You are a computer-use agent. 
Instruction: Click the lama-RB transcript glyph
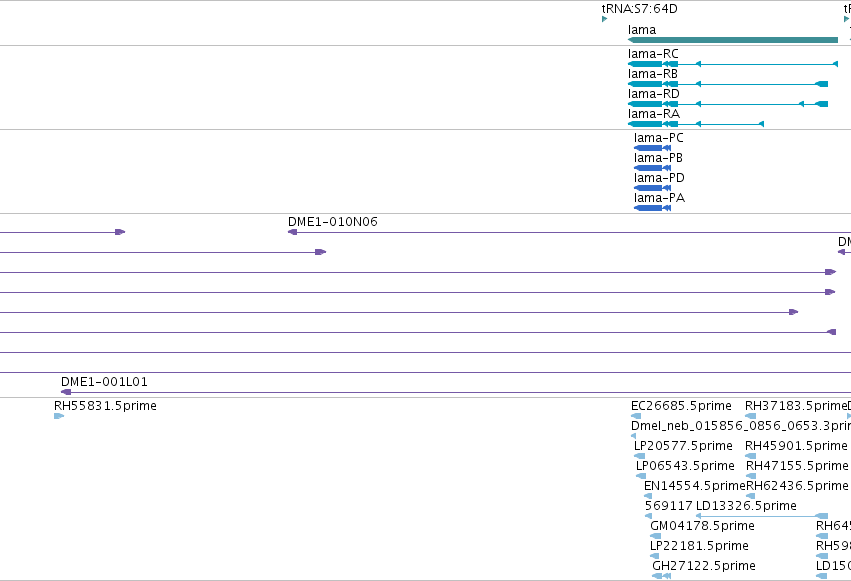click(x=728, y=84)
